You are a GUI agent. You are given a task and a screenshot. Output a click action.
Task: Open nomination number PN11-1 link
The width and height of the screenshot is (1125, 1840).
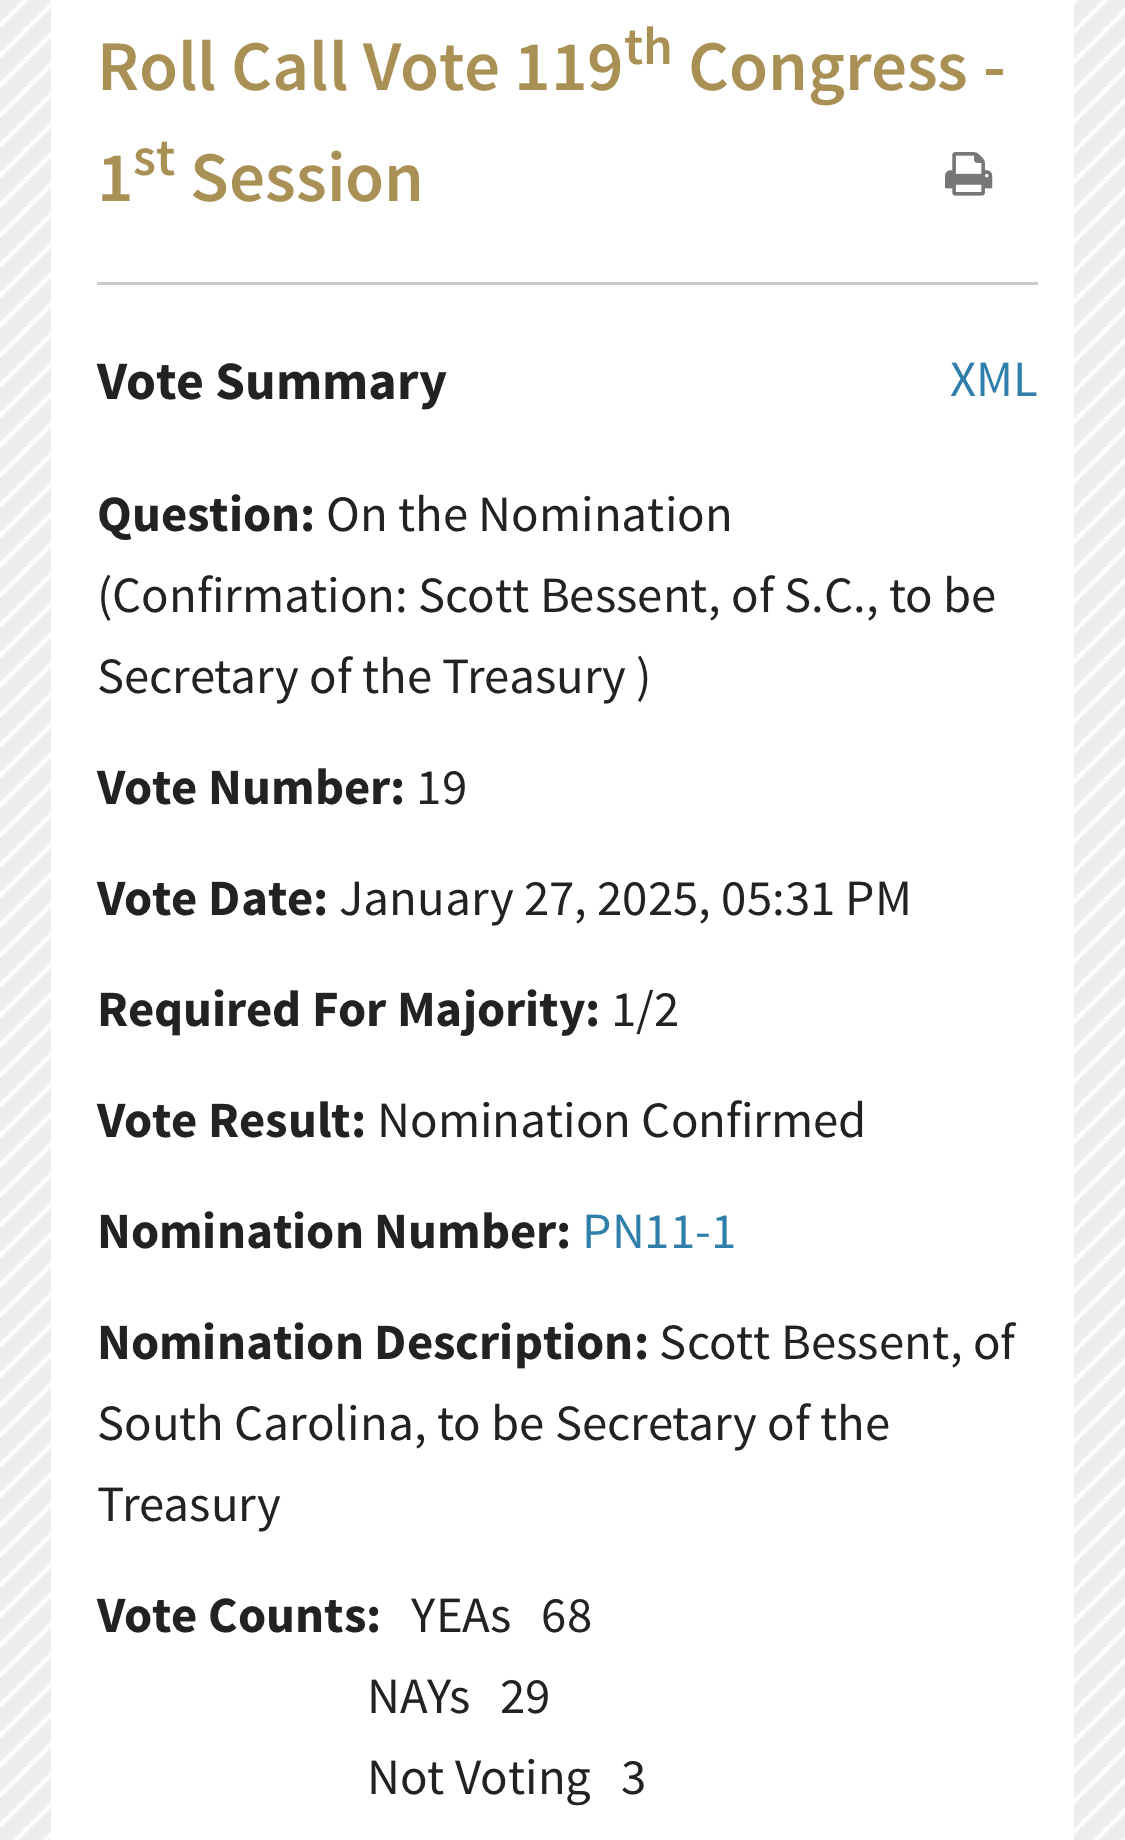click(658, 1231)
